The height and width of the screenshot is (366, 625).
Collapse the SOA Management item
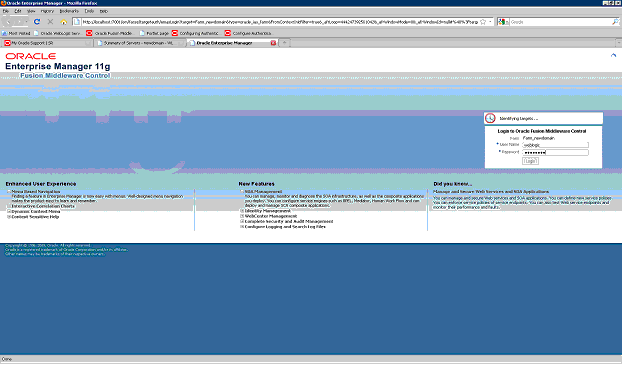tap(242, 192)
